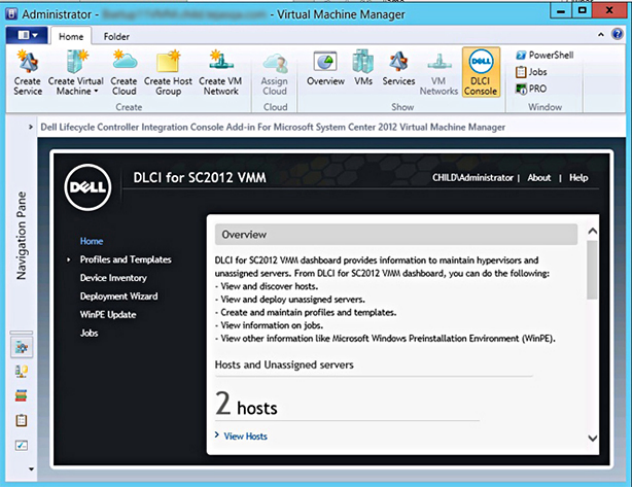
Task: Show the Overview view
Action: 325,69
